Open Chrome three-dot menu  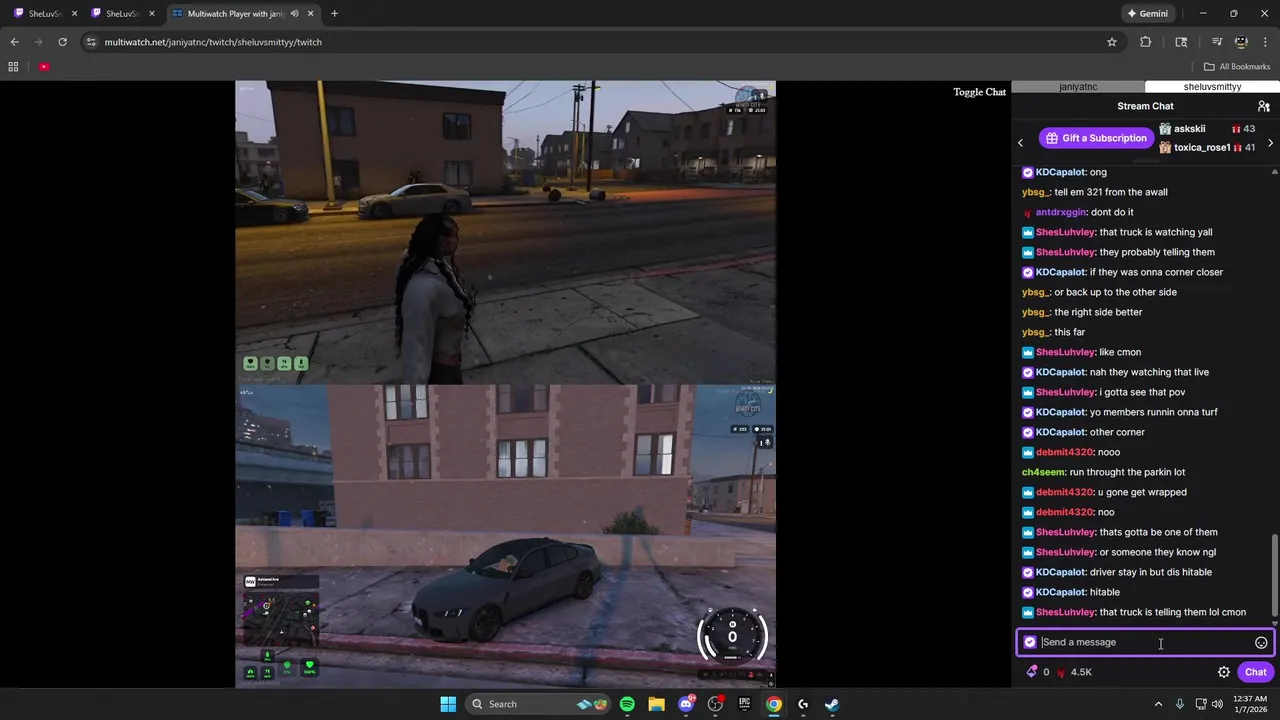[1265, 42]
